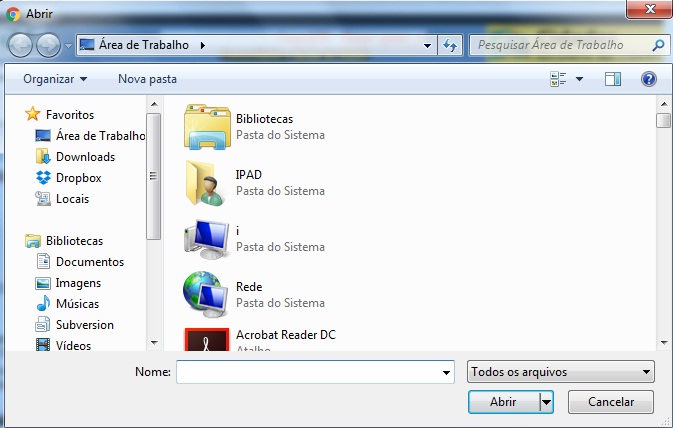The height and width of the screenshot is (428, 673).
Task: Open Subversion library
Action: point(85,325)
